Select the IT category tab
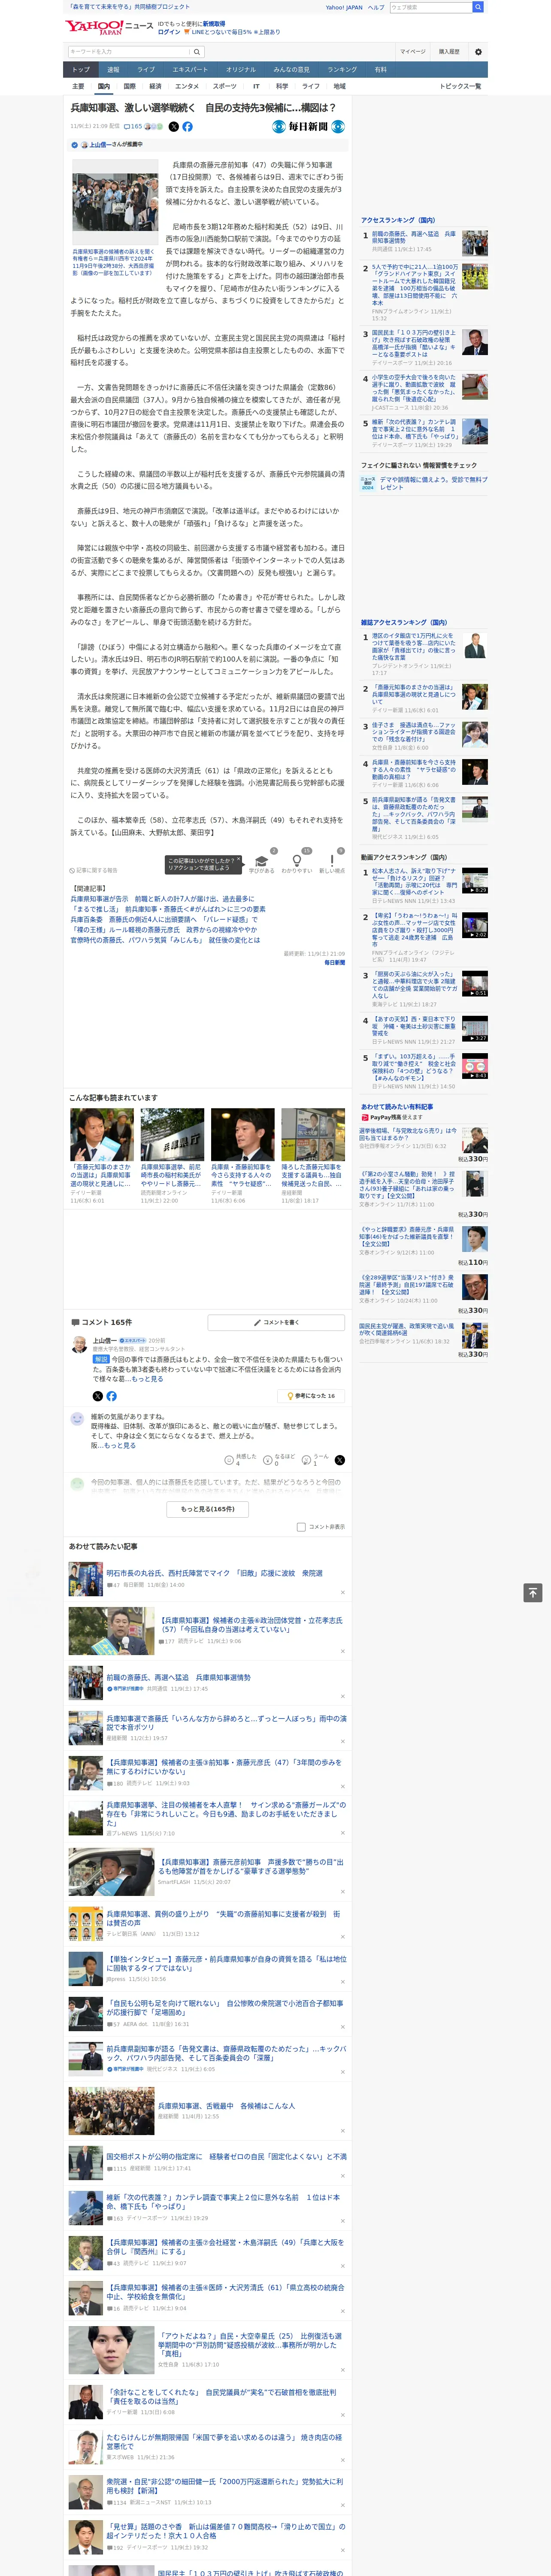The image size is (551, 2576). pyautogui.click(x=256, y=86)
